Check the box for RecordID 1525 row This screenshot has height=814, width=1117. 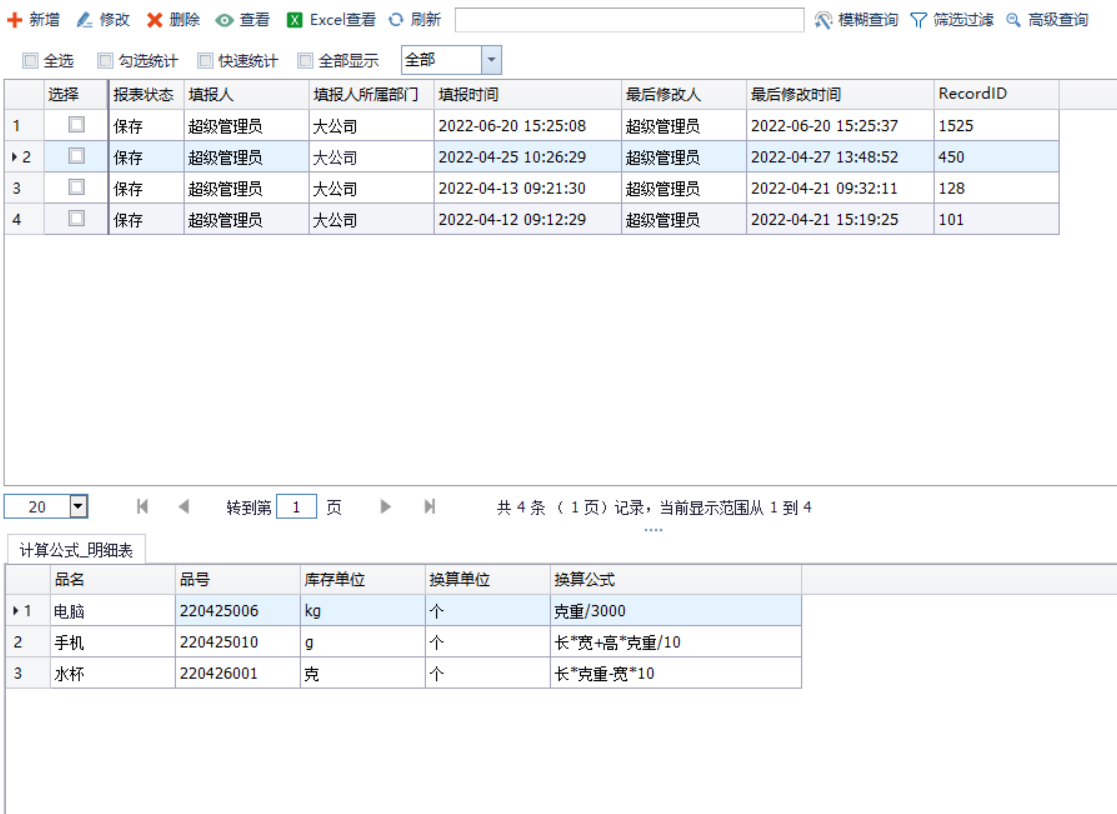[x=76, y=125]
